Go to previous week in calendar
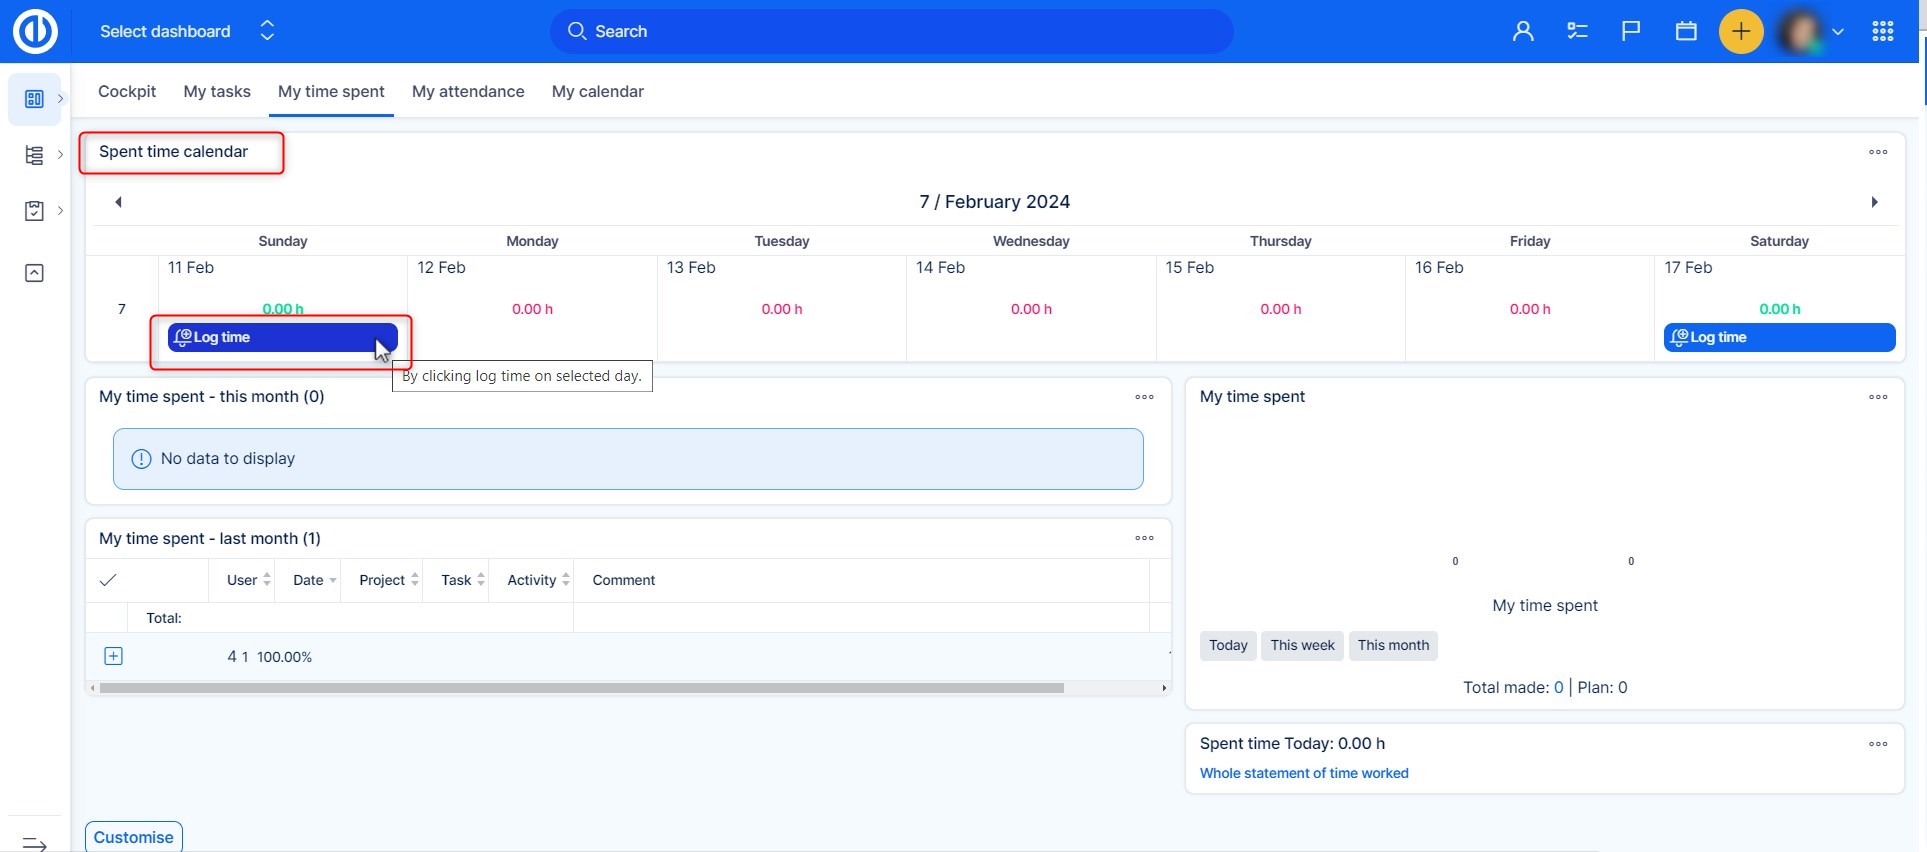This screenshot has width=1927, height=852. 118,202
